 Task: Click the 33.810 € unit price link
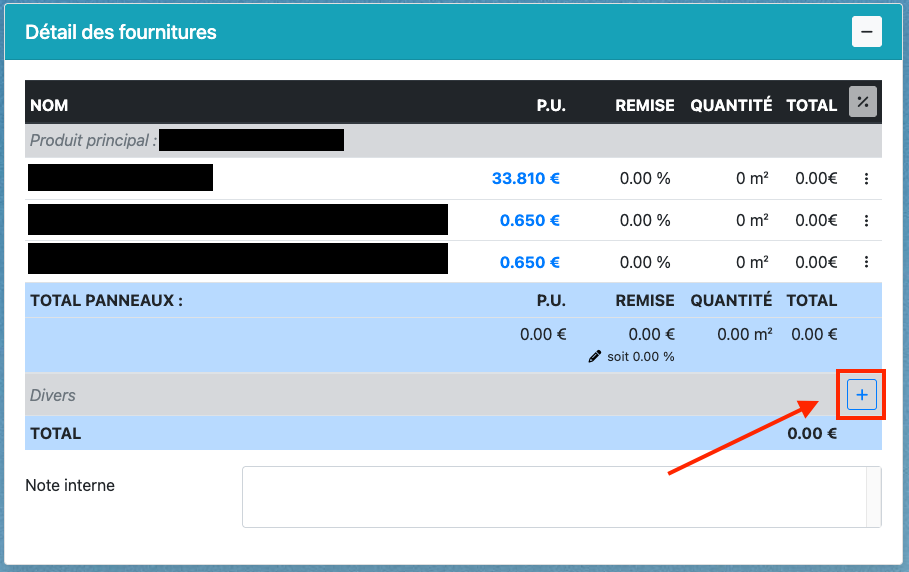[x=525, y=179]
